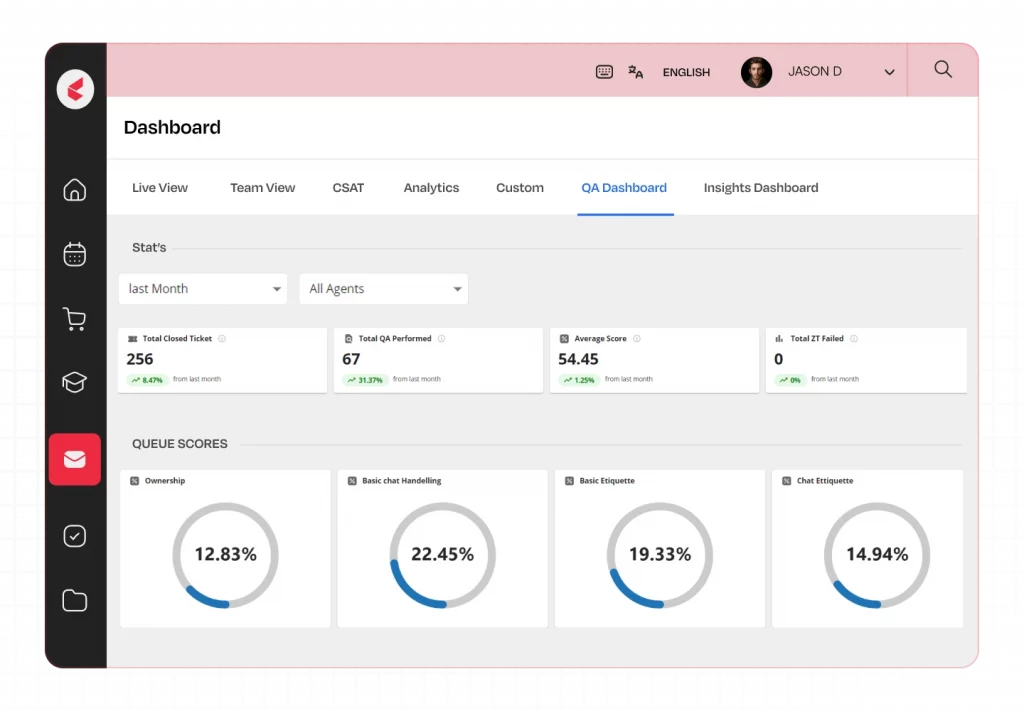Viewport: 1024px width, 711px height.
Task: Click info icon beside Total ZT Failed
Action: tap(854, 339)
